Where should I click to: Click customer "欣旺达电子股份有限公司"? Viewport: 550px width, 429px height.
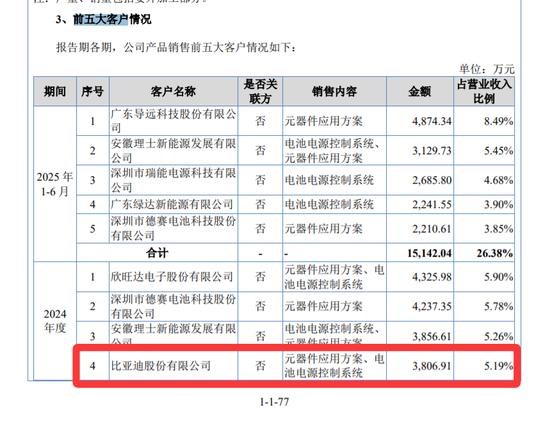click(172, 277)
